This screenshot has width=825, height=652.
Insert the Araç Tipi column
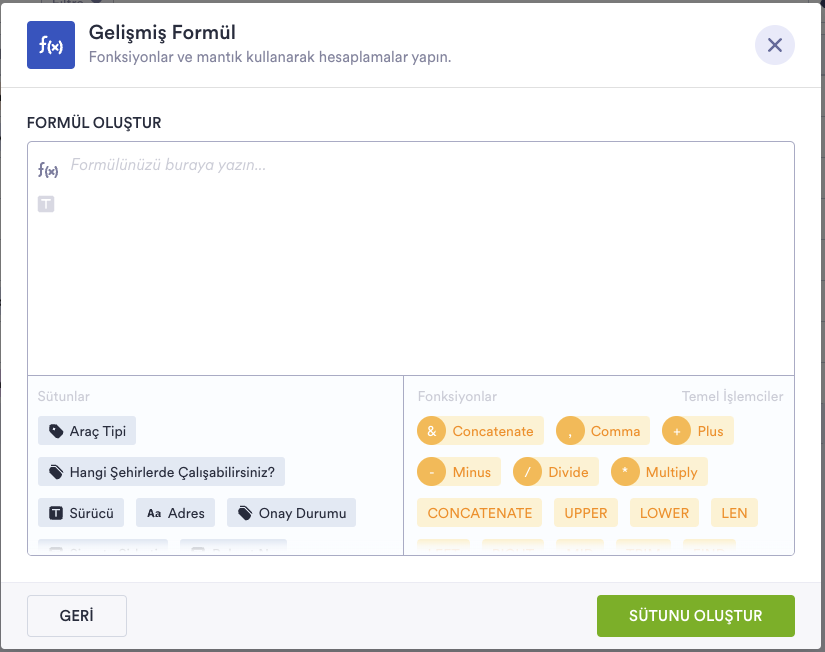pos(87,431)
